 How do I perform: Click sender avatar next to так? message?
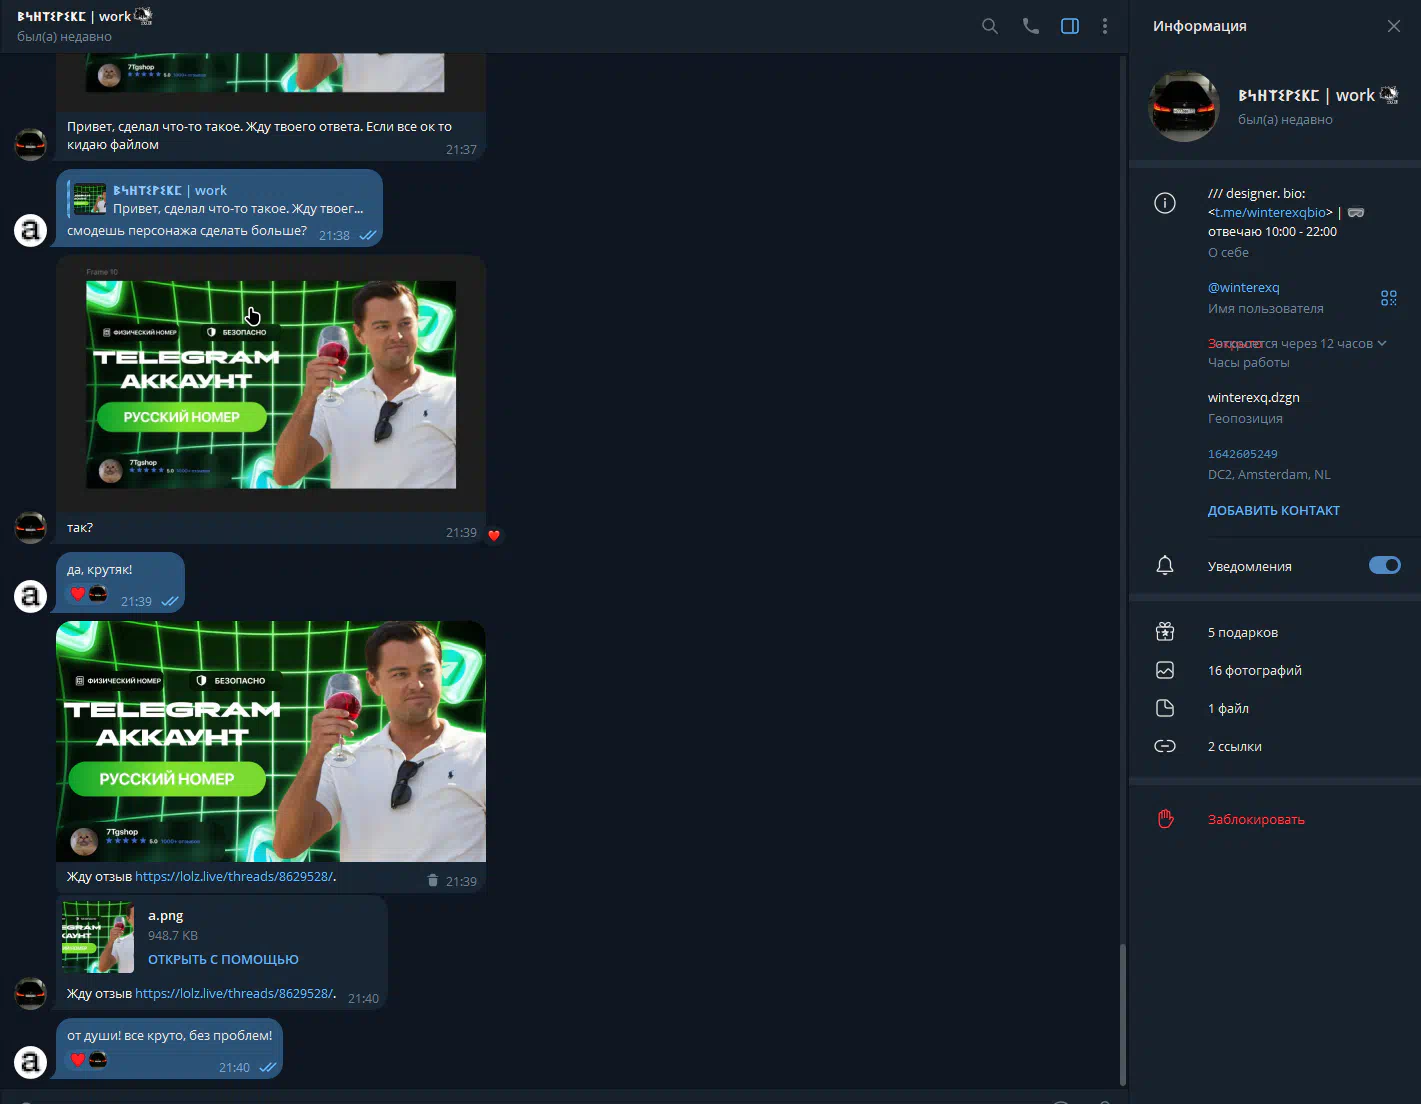(x=30, y=527)
